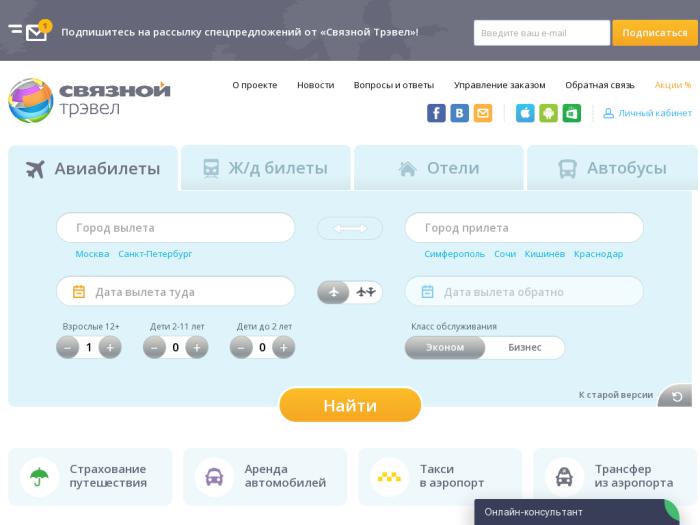This screenshot has height=525, width=700.
Task: Choose Сочи as arrival city suggestion
Action: click(505, 254)
